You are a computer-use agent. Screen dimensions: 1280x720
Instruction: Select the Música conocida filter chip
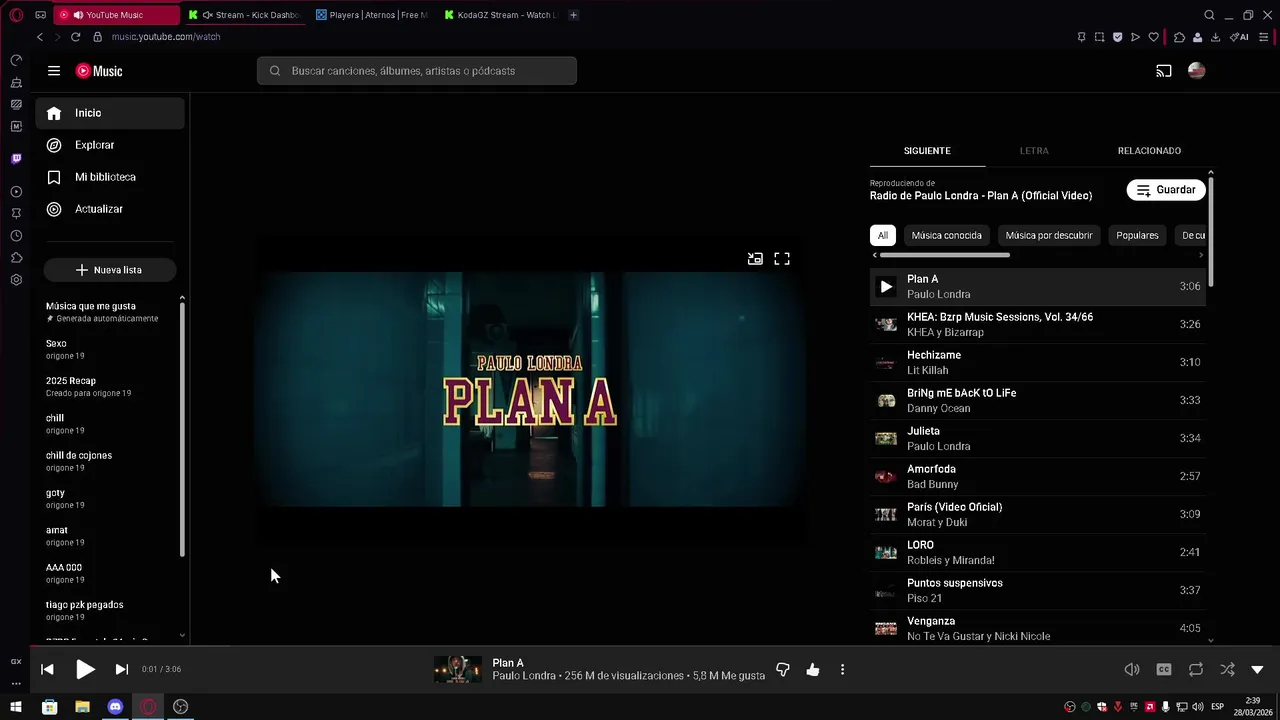click(x=946, y=236)
